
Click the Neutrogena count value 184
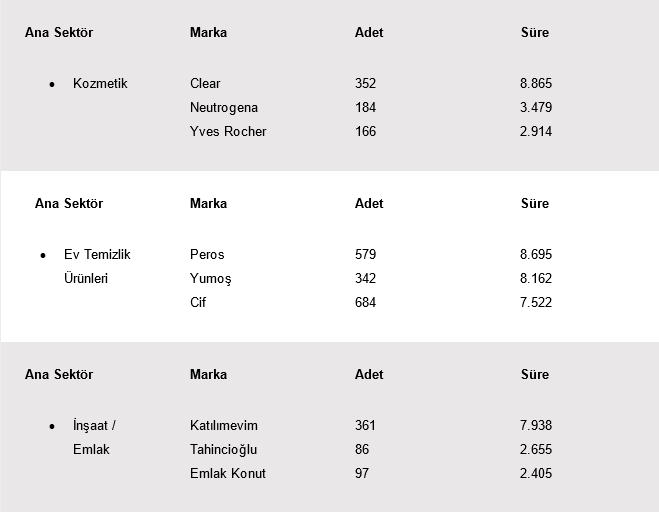tap(365, 107)
